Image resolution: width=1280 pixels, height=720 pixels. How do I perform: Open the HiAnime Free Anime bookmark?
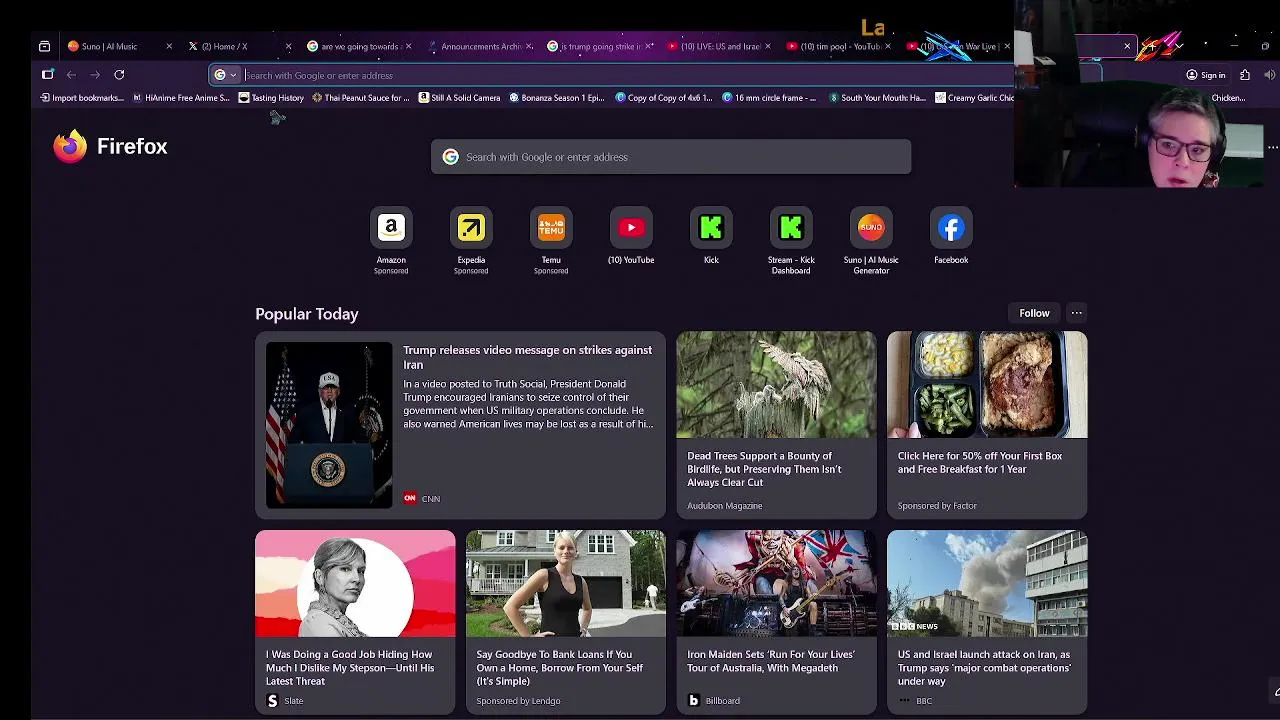pyautogui.click(x=181, y=98)
